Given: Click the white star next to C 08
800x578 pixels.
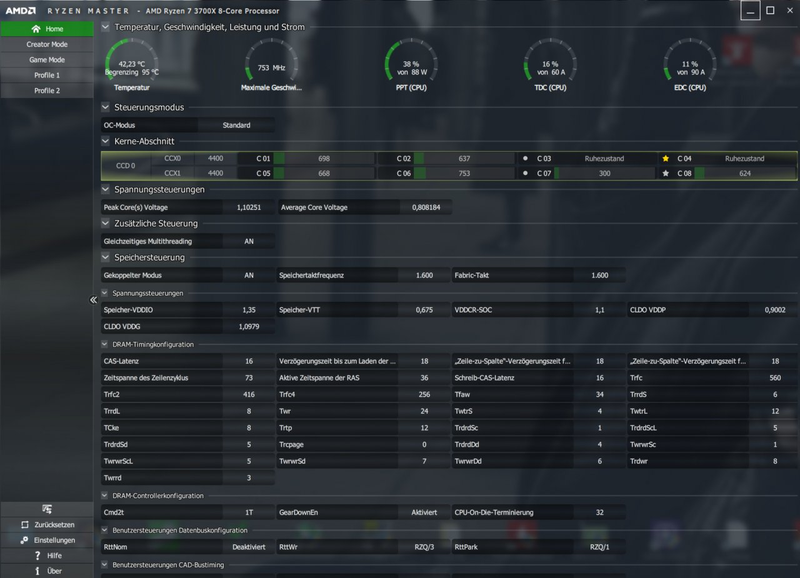Looking at the screenshot, I should pyautogui.click(x=665, y=173).
